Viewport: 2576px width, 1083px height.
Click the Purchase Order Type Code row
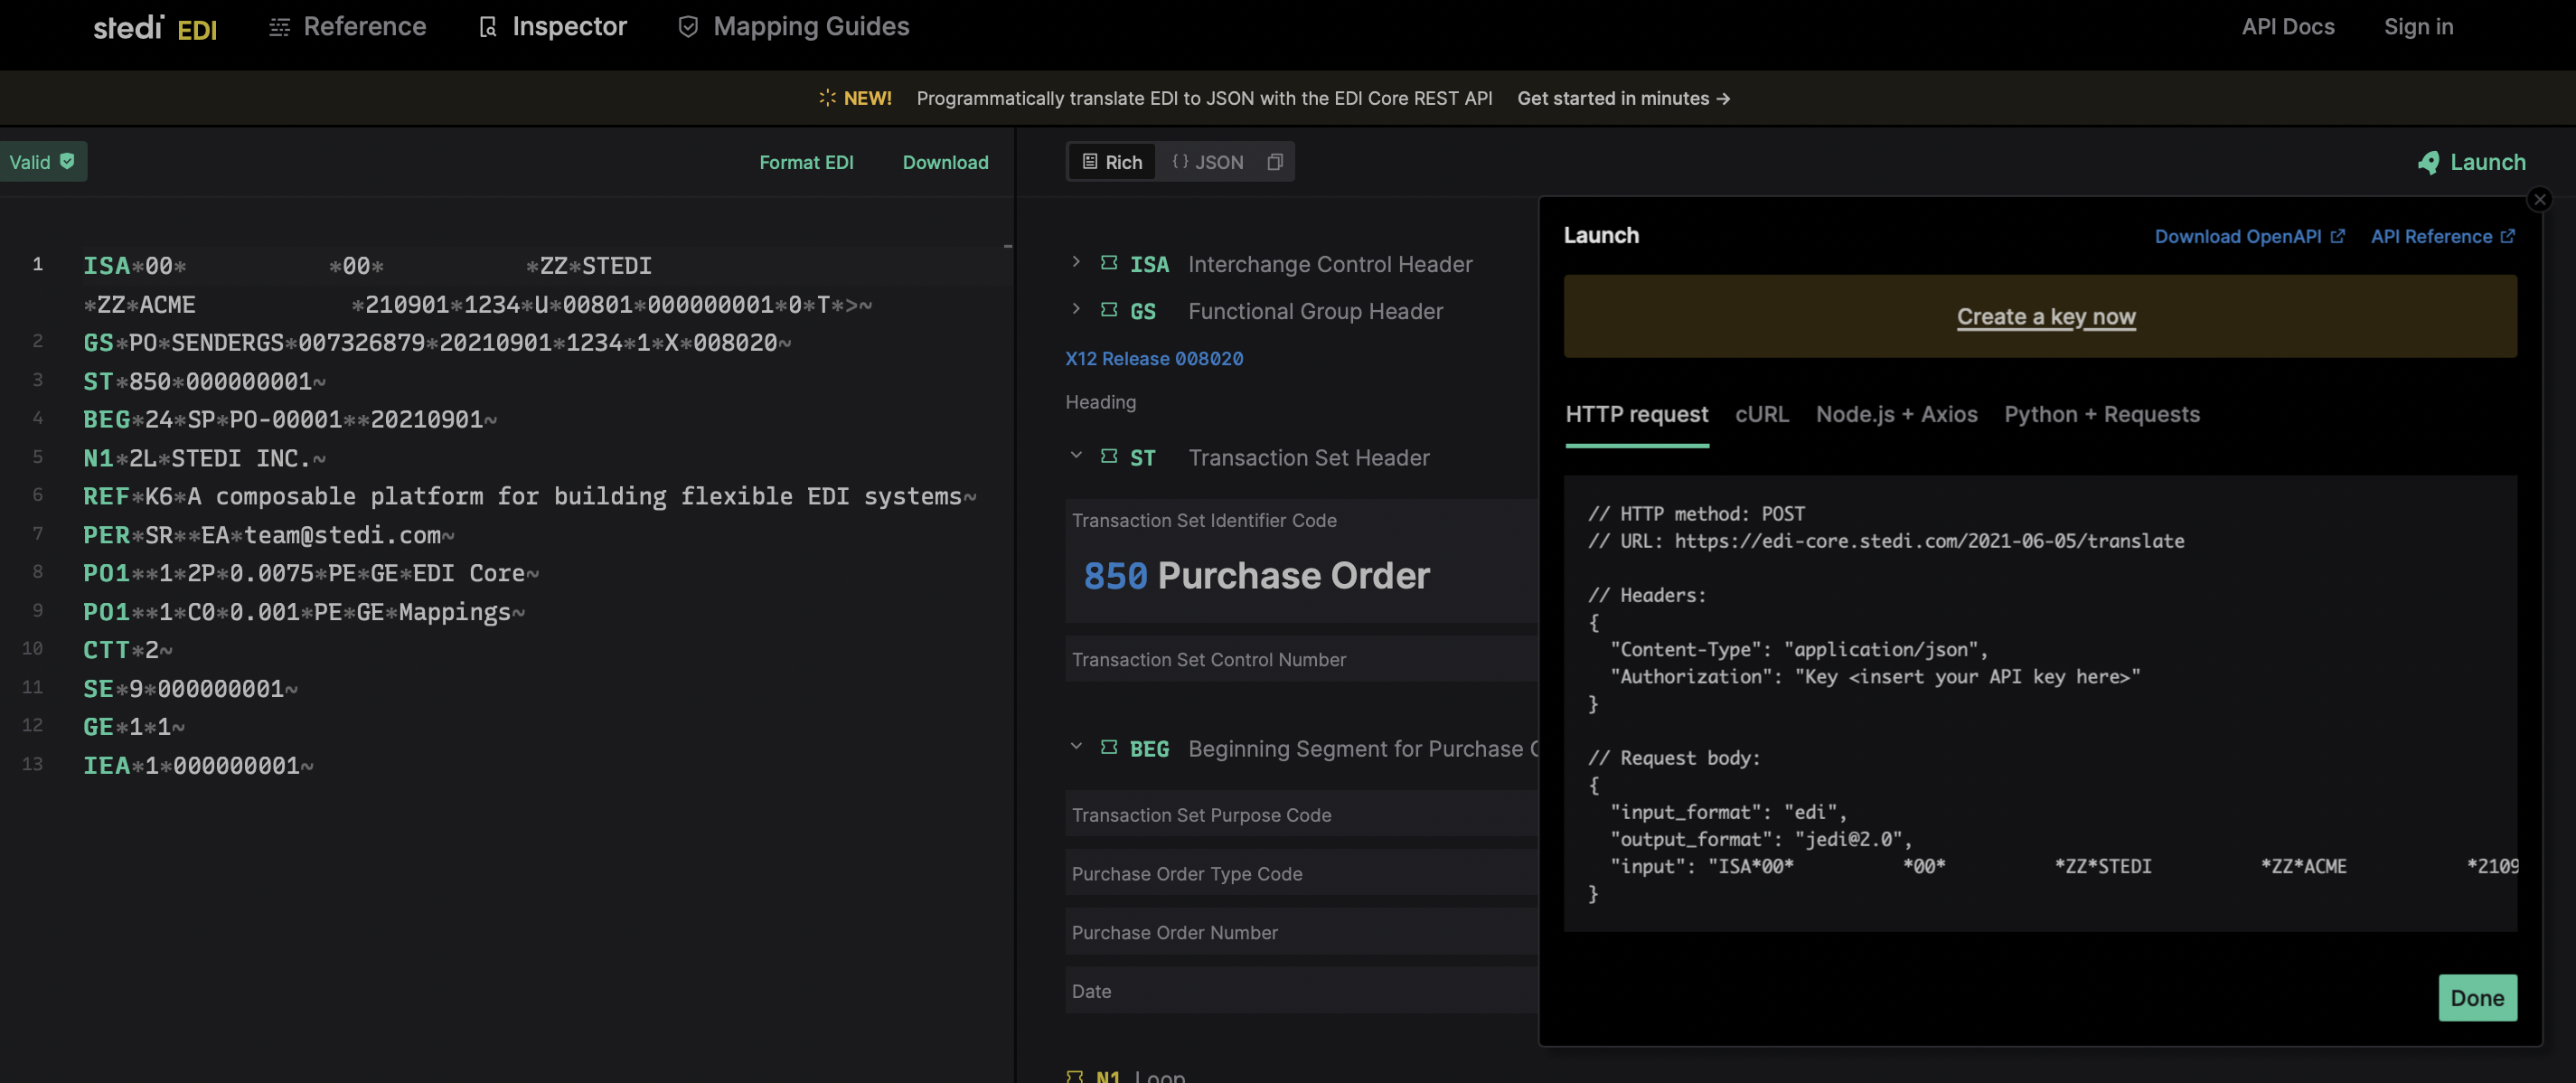click(1301, 873)
